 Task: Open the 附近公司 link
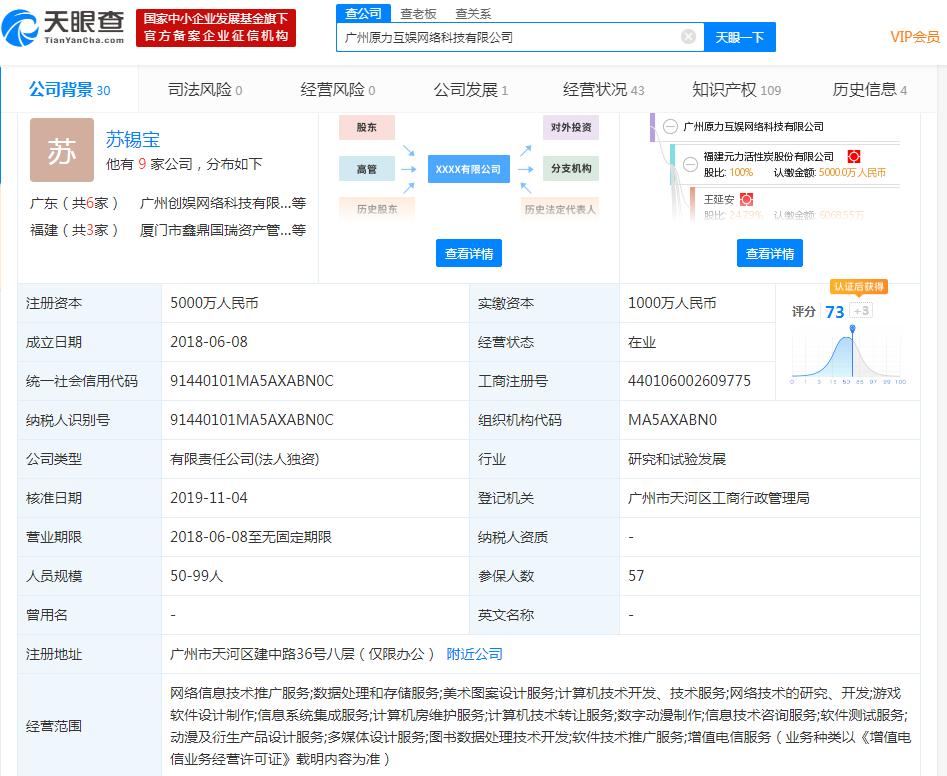(474, 654)
